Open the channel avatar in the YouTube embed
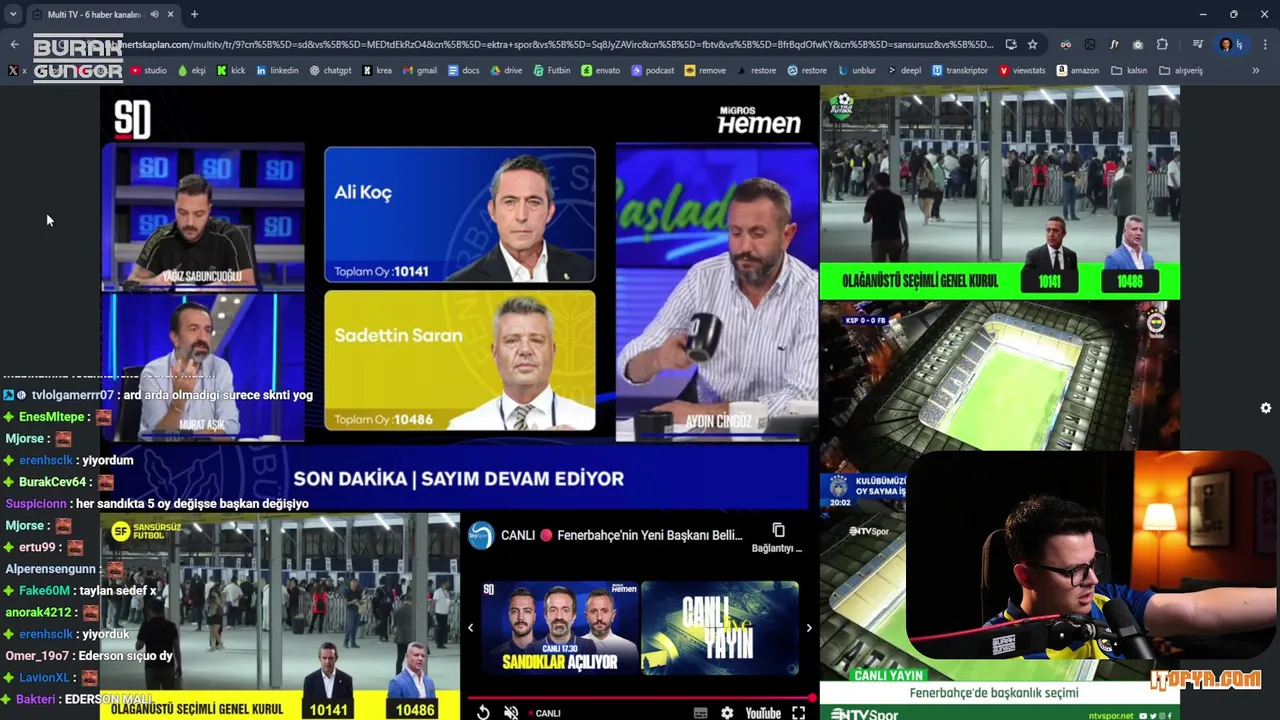 pos(481,535)
